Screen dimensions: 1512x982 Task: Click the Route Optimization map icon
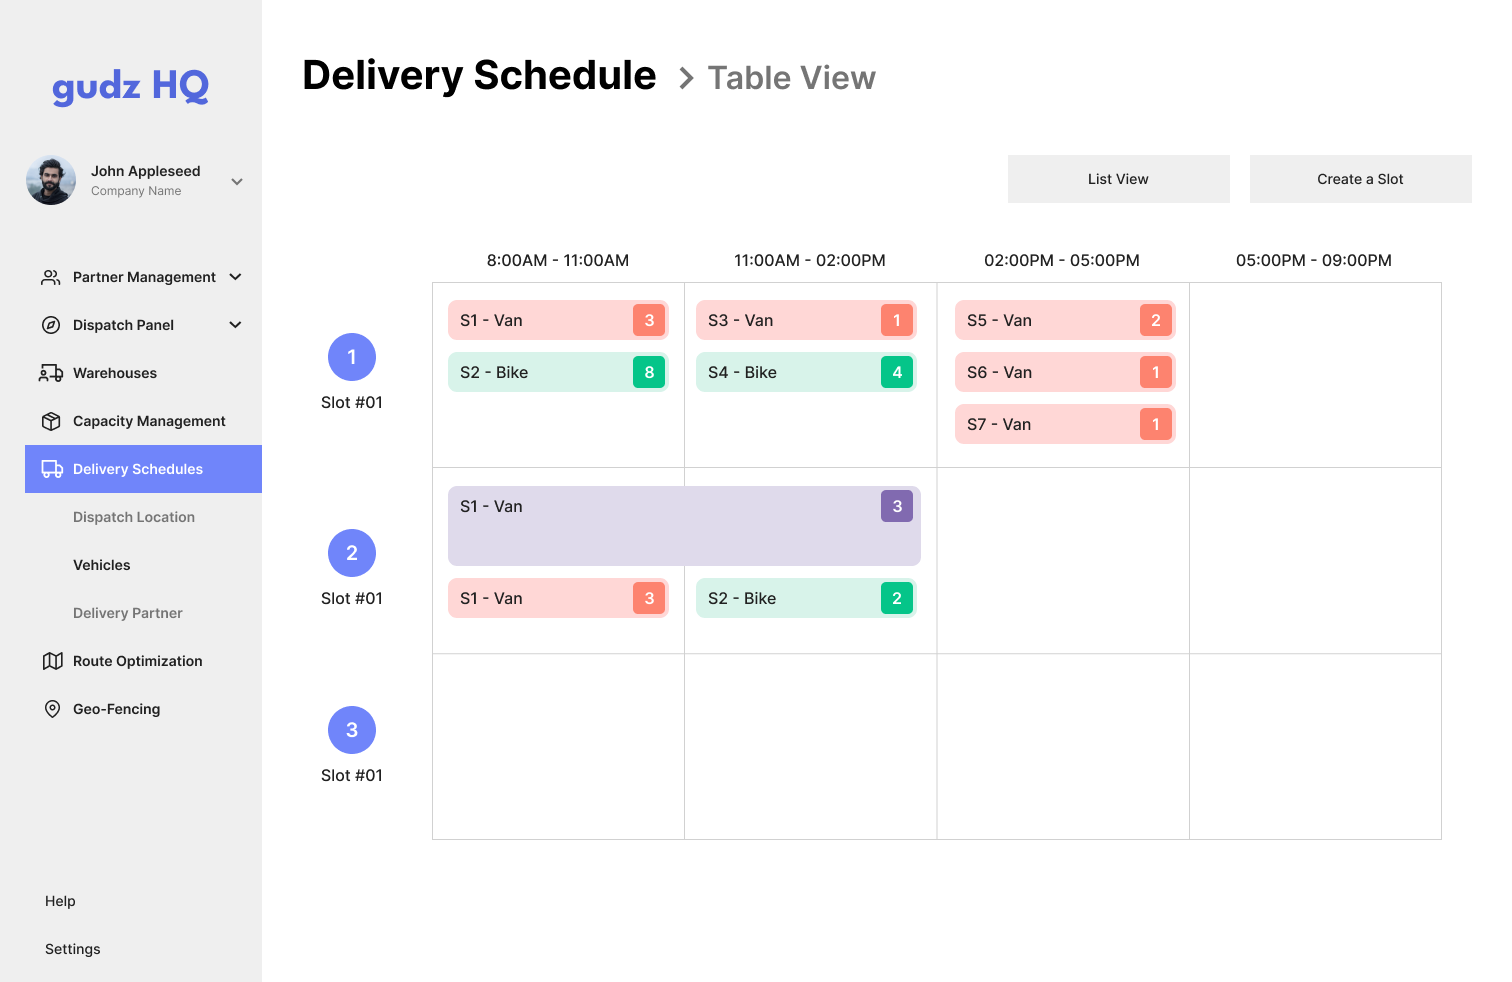52,661
